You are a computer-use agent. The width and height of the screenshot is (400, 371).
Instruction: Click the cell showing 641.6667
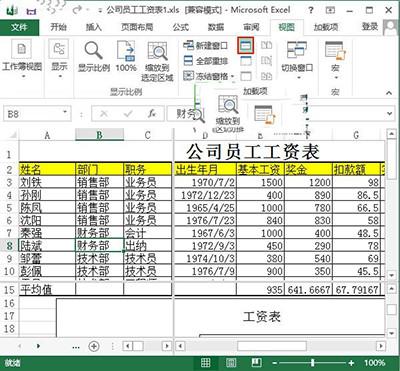click(x=309, y=290)
